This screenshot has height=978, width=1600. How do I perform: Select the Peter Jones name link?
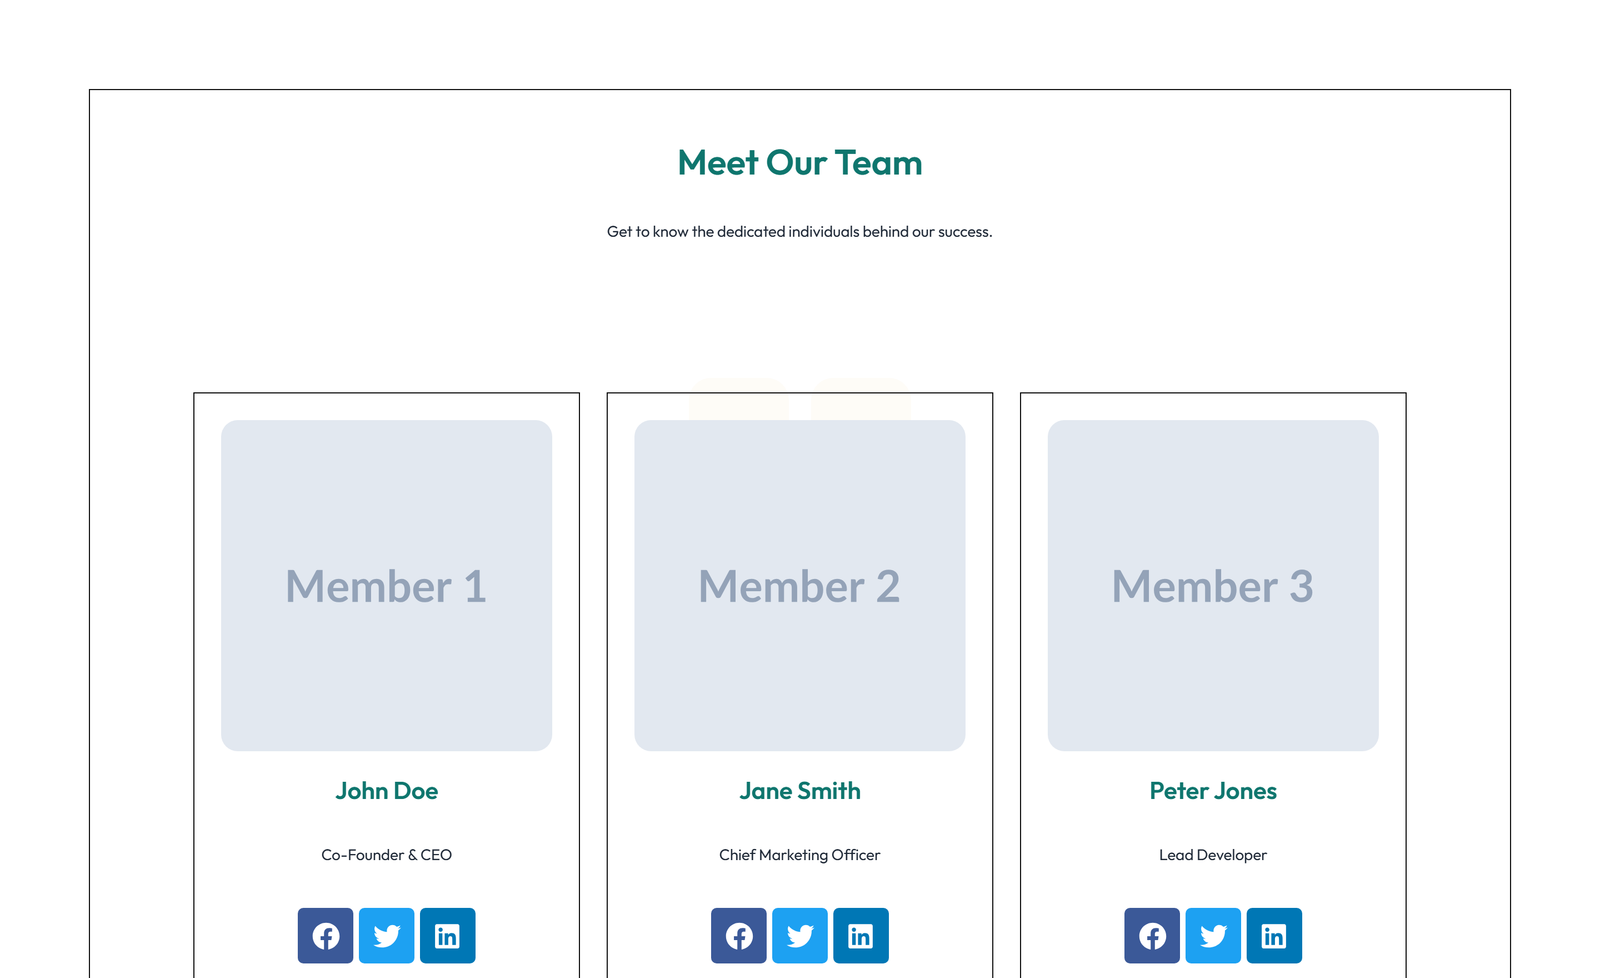coord(1212,791)
